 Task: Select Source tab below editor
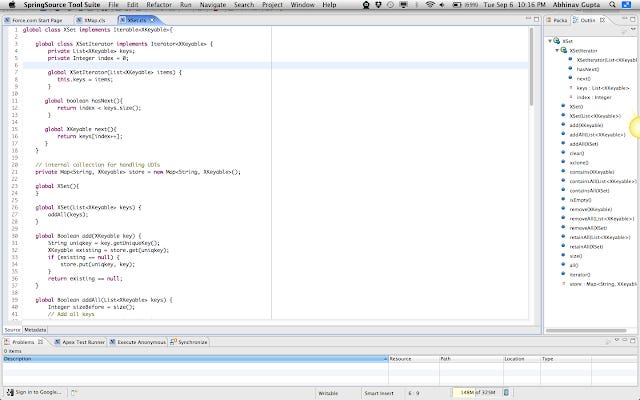pos(12,330)
